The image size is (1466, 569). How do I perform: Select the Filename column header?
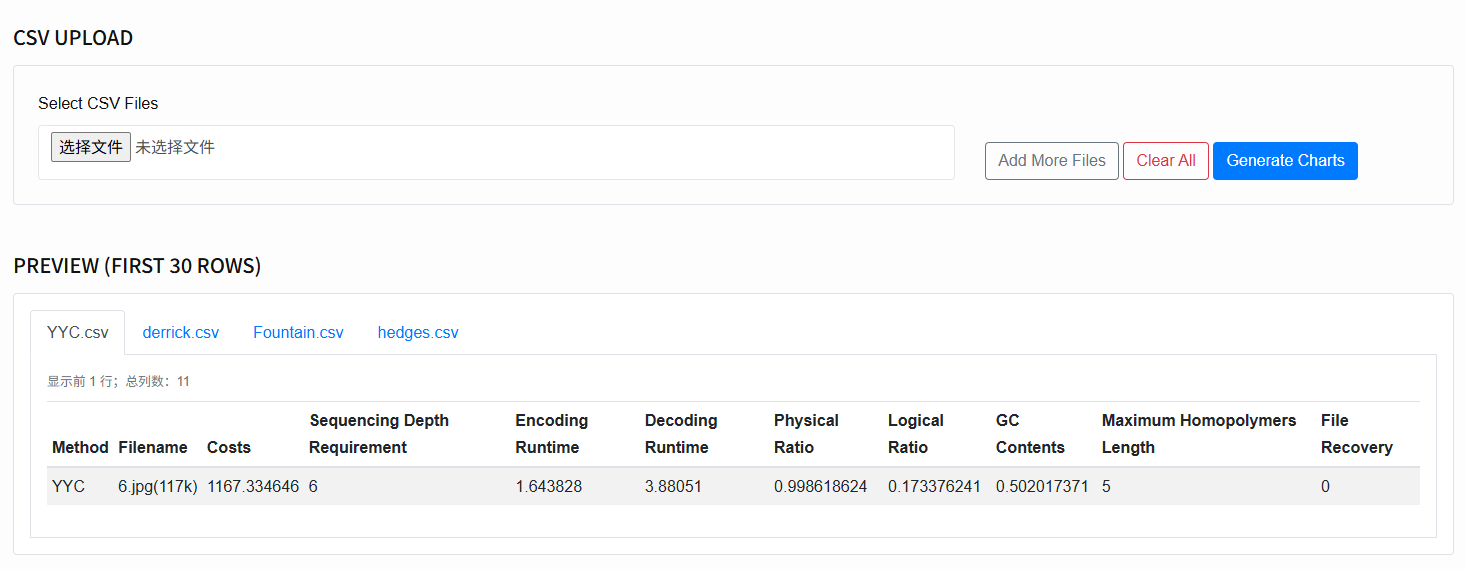153,447
